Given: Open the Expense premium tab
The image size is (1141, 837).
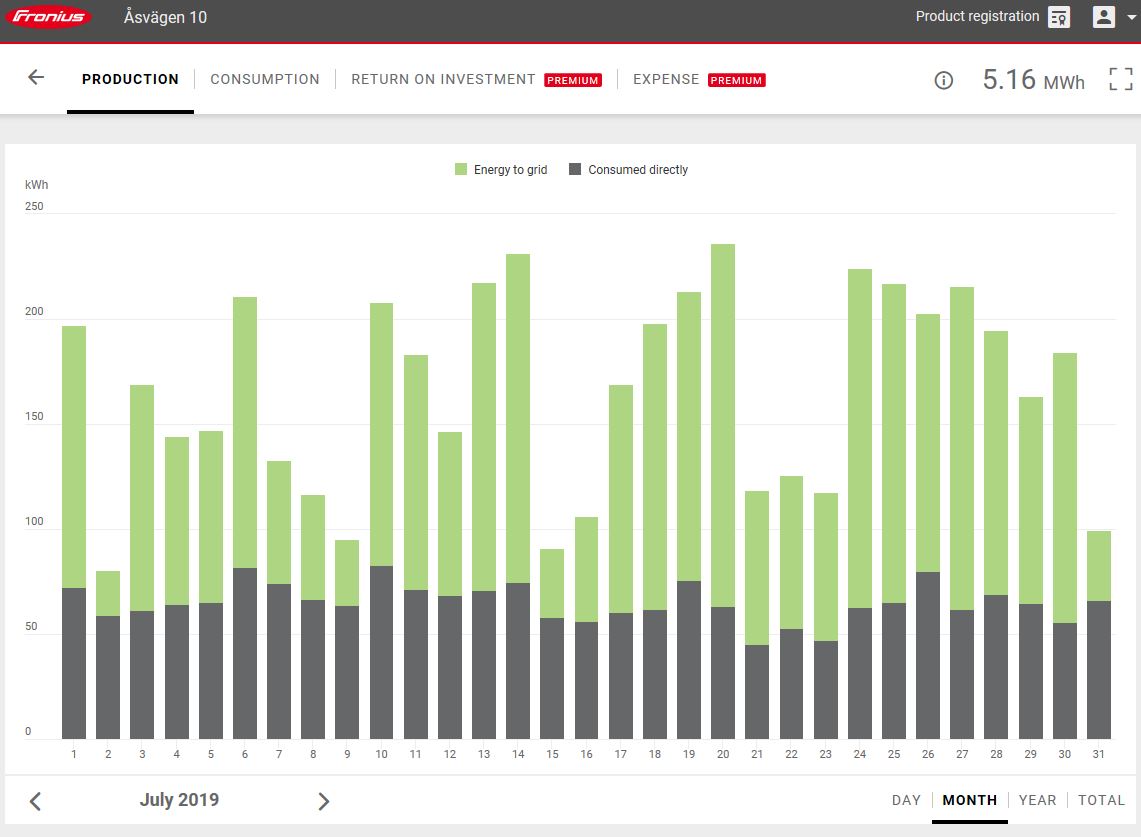Looking at the screenshot, I should [666, 79].
